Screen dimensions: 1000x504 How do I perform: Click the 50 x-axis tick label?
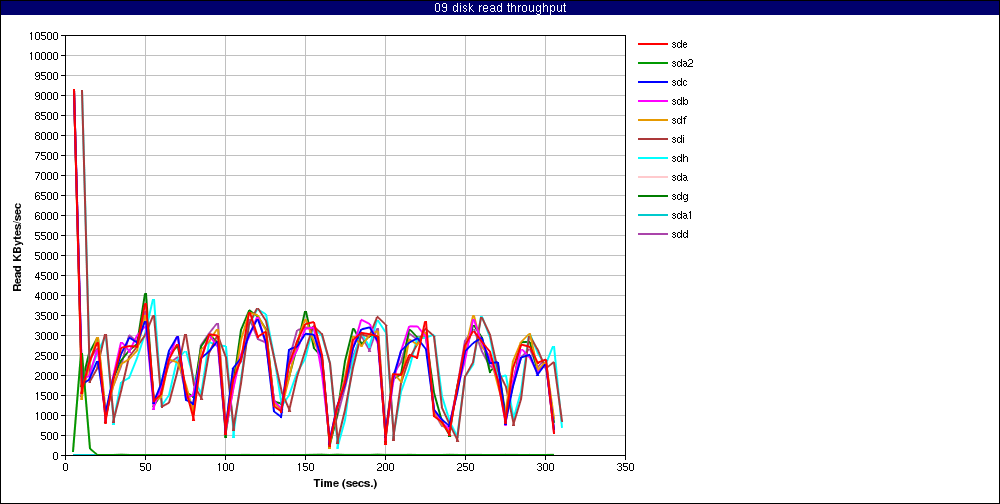(145, 467)
